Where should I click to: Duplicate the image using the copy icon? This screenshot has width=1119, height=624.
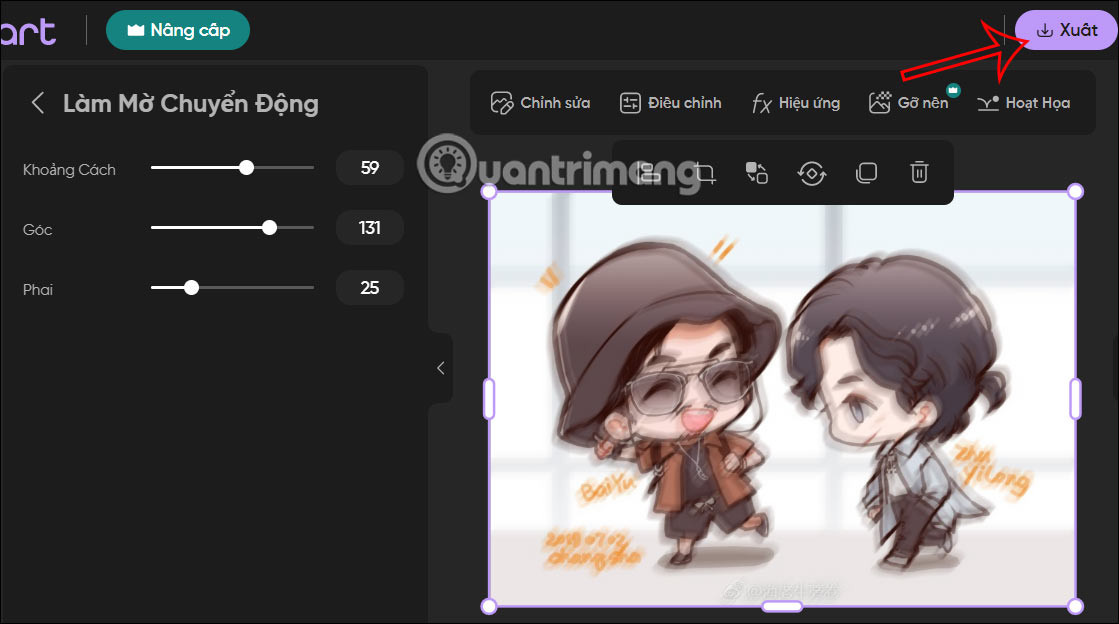(866, 173)
